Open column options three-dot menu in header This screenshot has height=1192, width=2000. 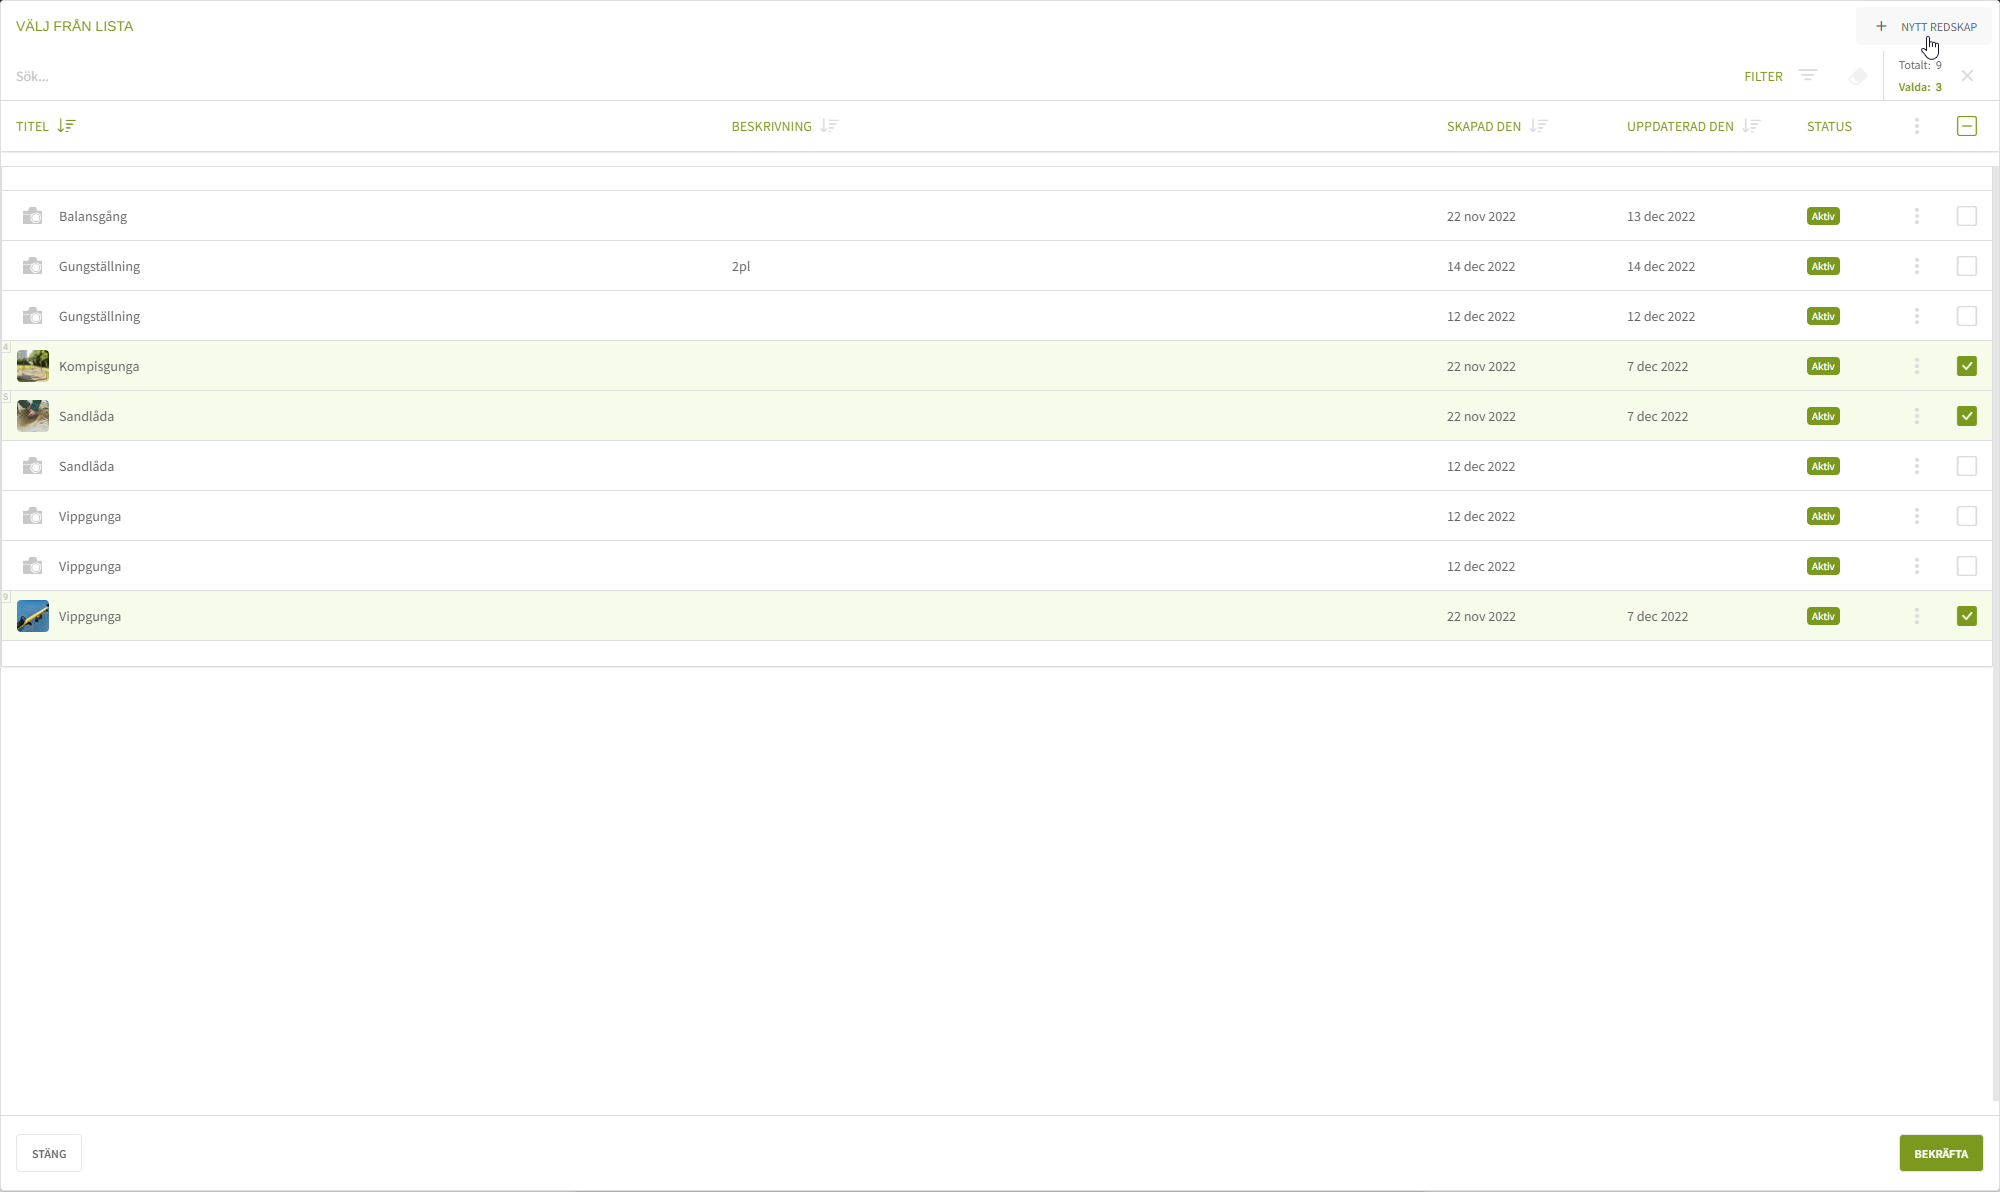coord(1916,126)
